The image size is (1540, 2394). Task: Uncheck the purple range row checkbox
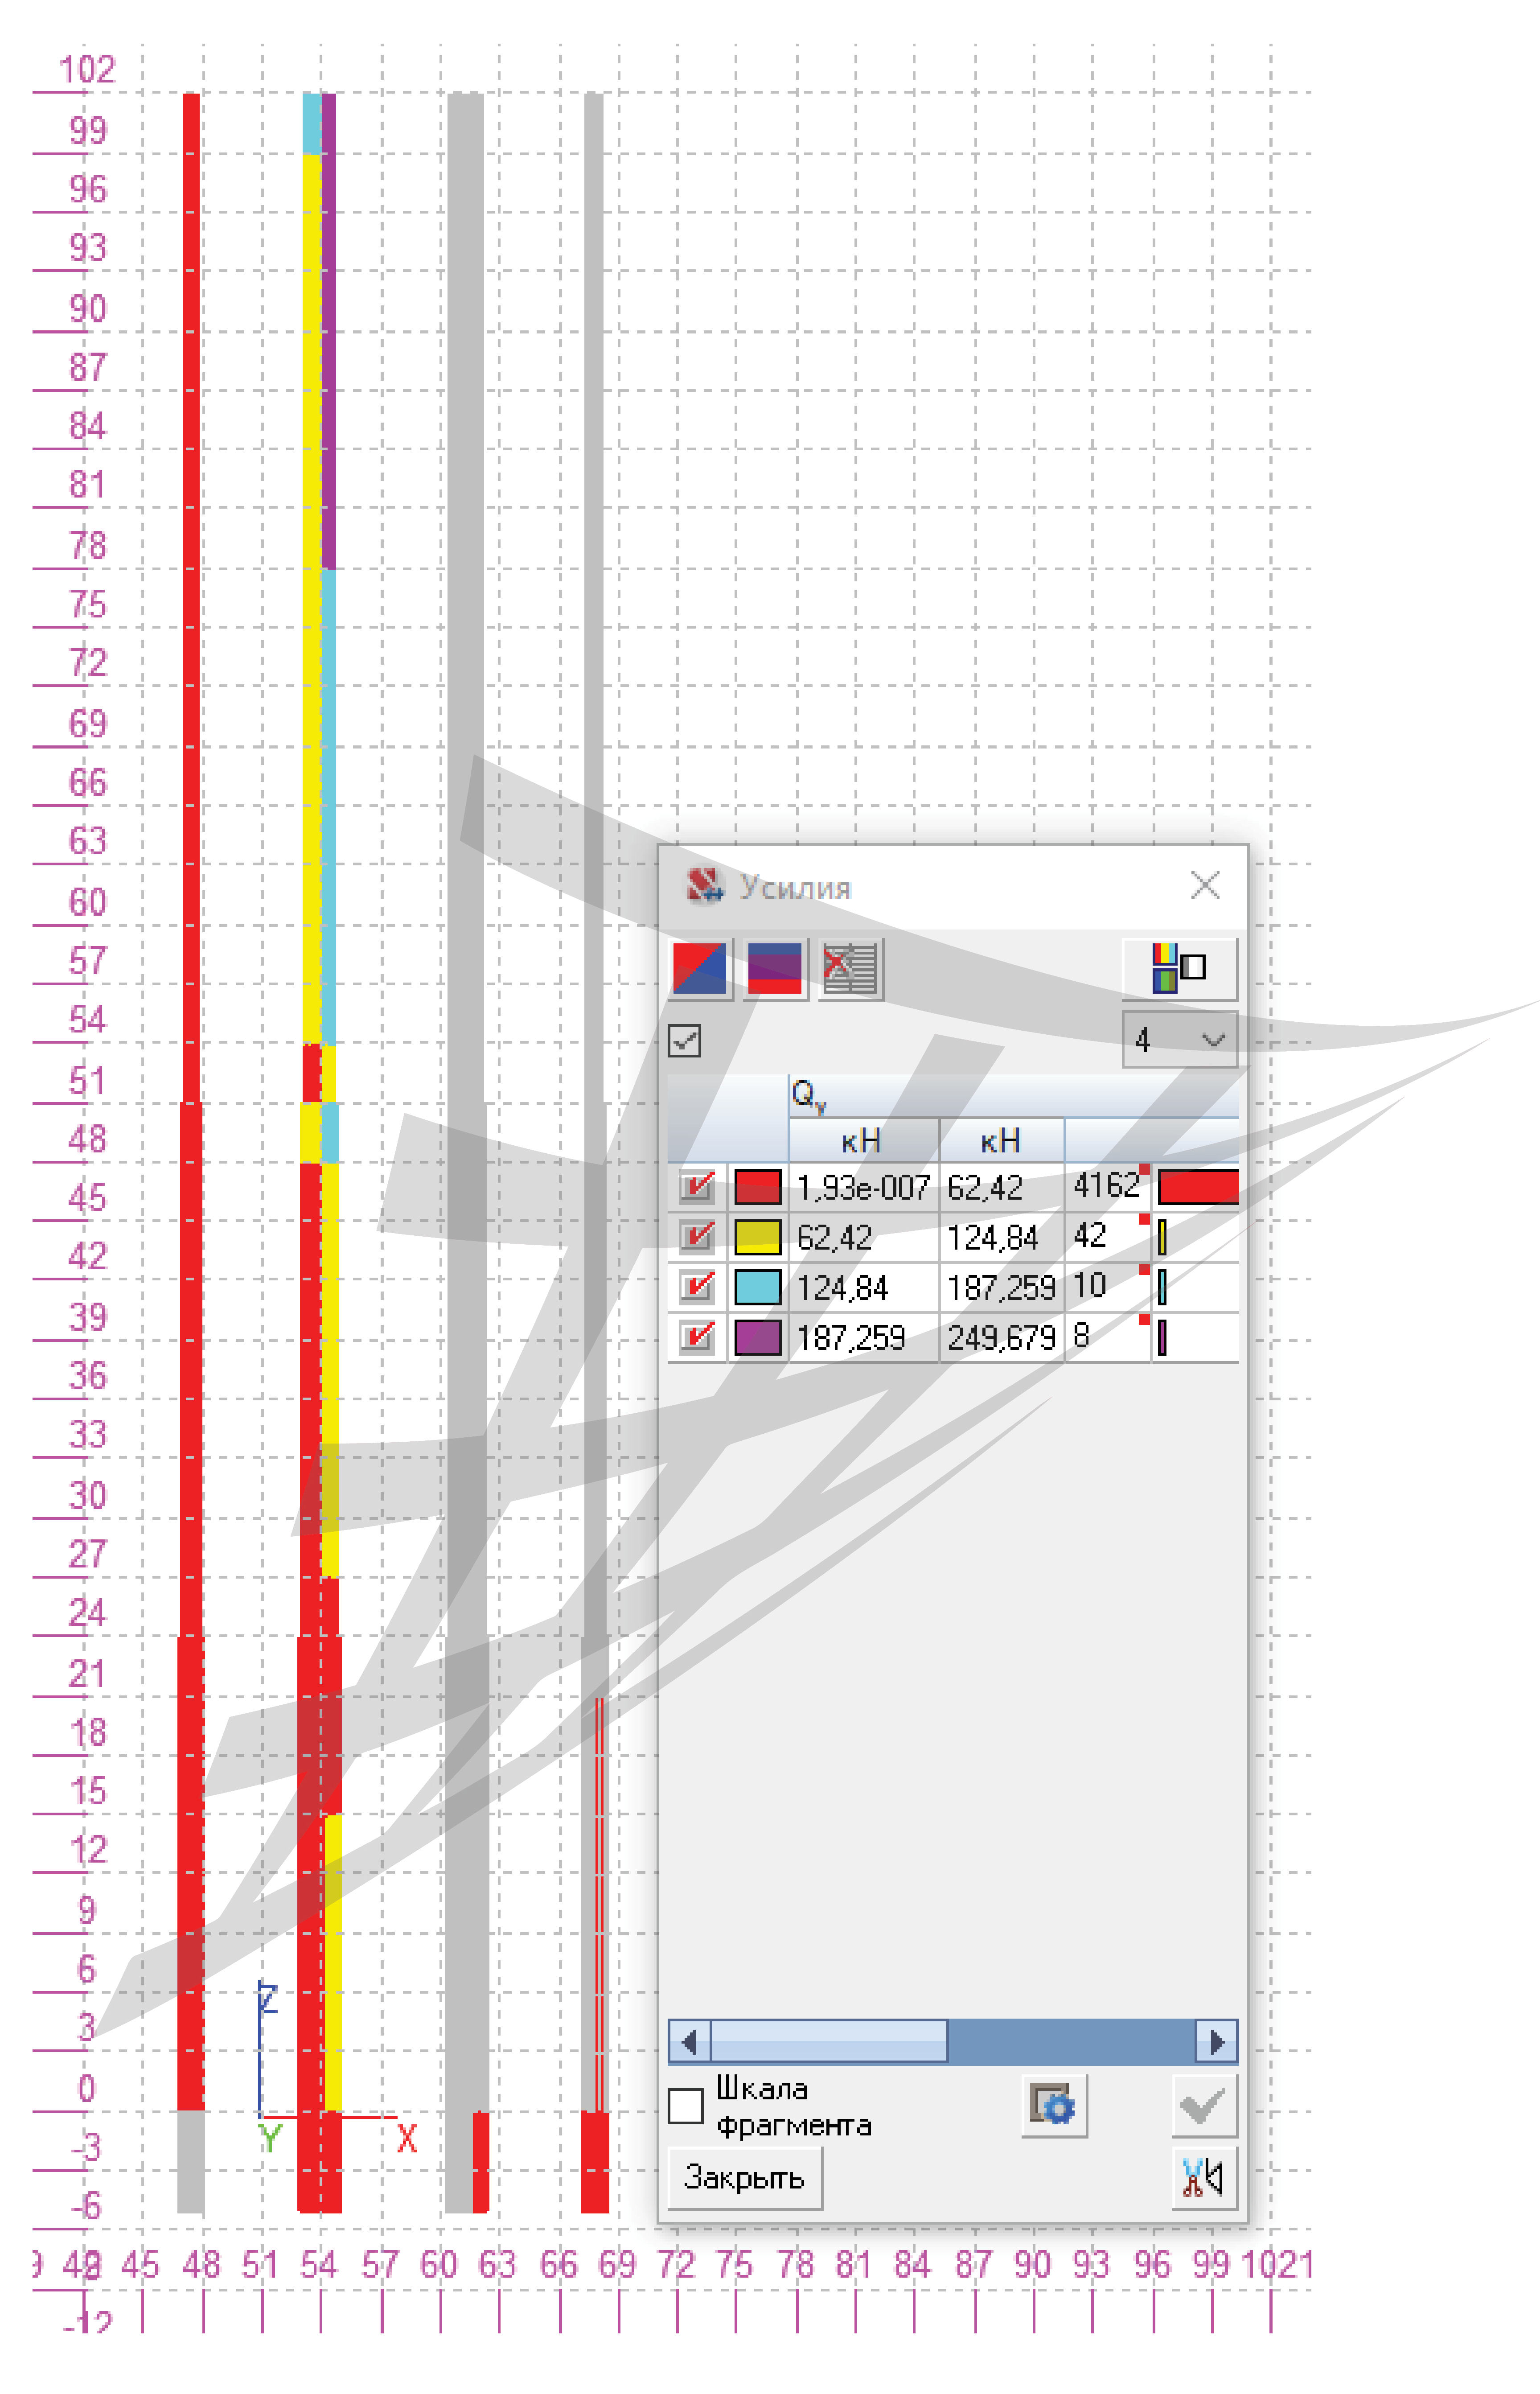click(x=697, y=1336)
